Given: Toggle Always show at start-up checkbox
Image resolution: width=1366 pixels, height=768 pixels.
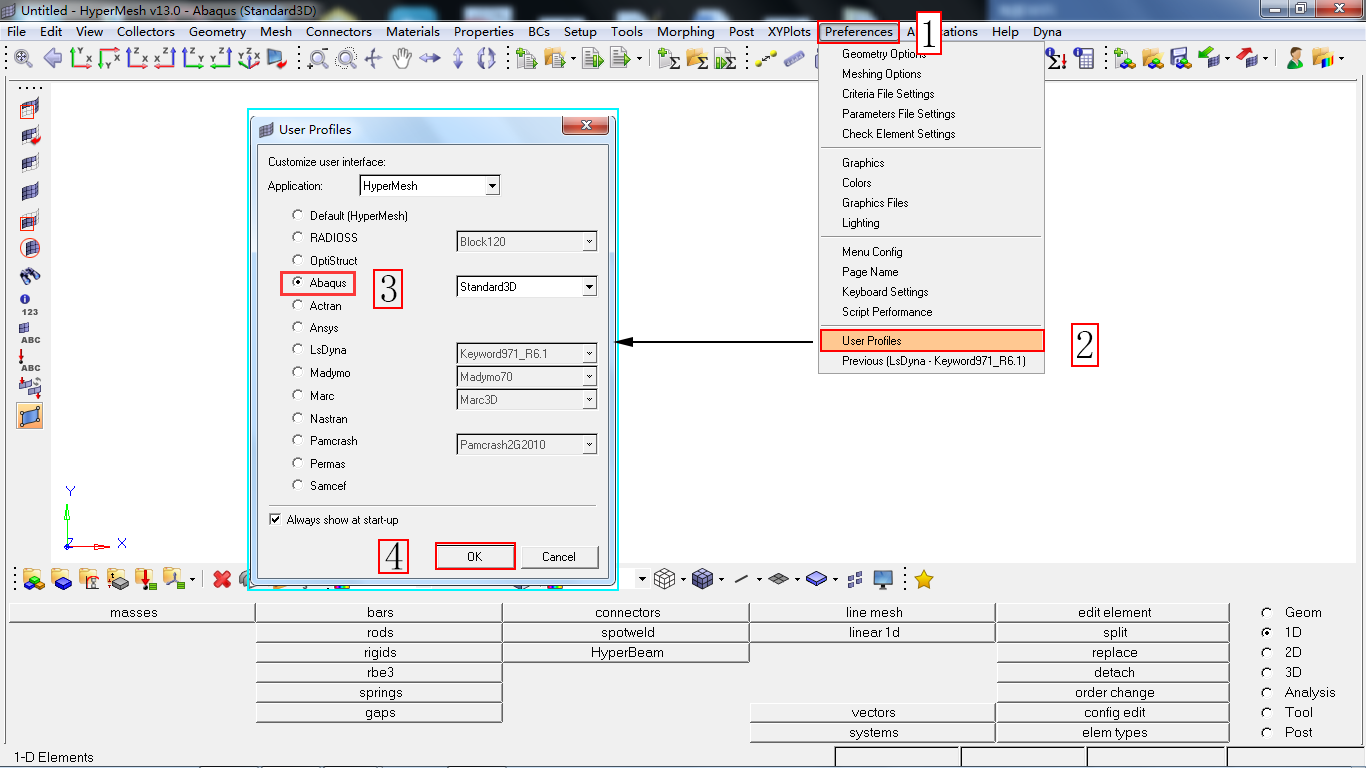Looking at the screenshot, I should pyautogui.click(x=275, y=520).
